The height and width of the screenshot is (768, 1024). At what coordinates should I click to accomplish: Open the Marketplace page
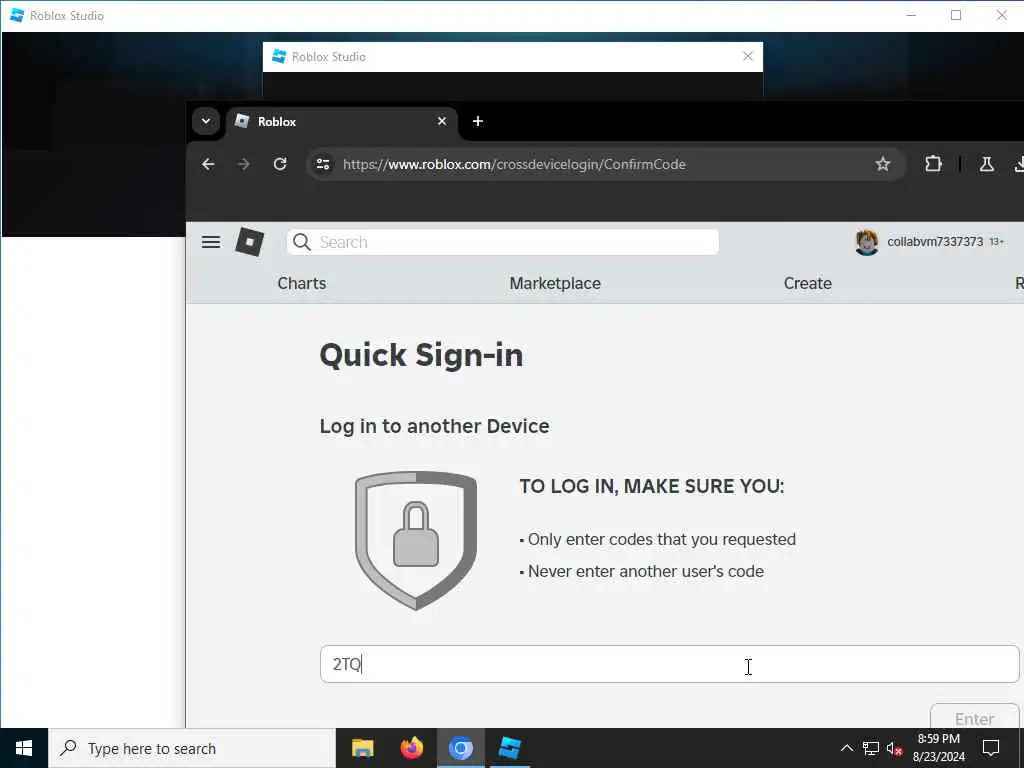pos(555,283)
